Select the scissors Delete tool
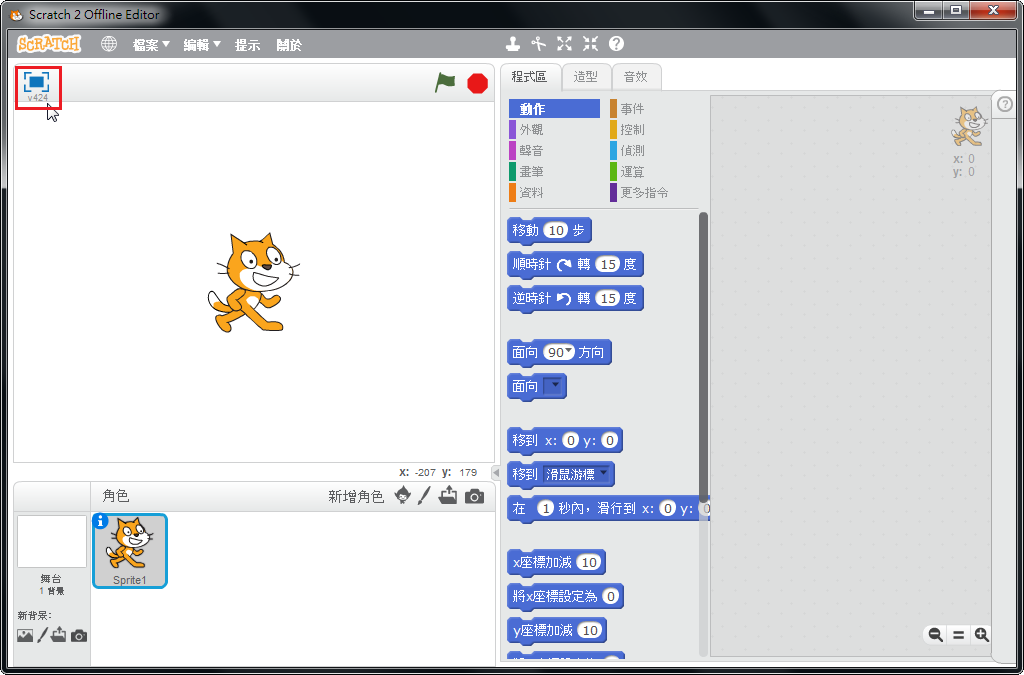The height and width of the screenshot is (675, 1024). [539, 44]
